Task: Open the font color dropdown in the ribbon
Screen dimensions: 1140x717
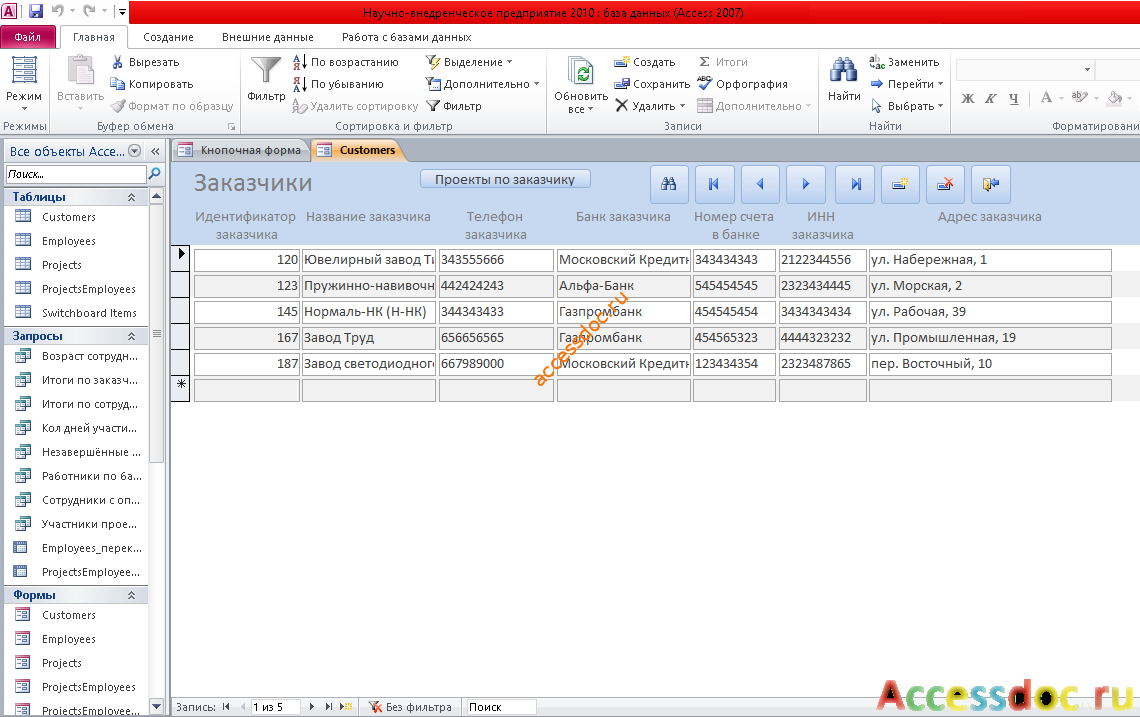Action: point(1061,98)
